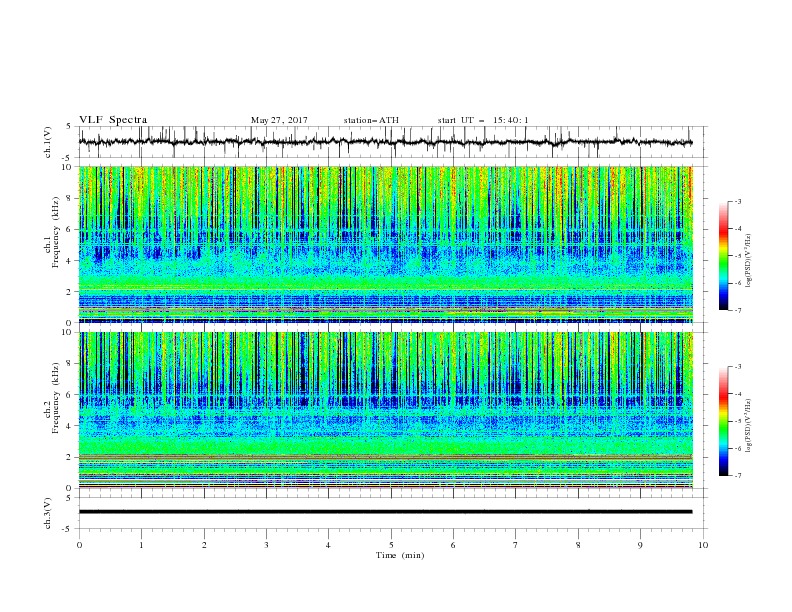Click the thick black ch.3 voltage trace
The height and width of the screenshot is (612, 792).
[385, 512]
